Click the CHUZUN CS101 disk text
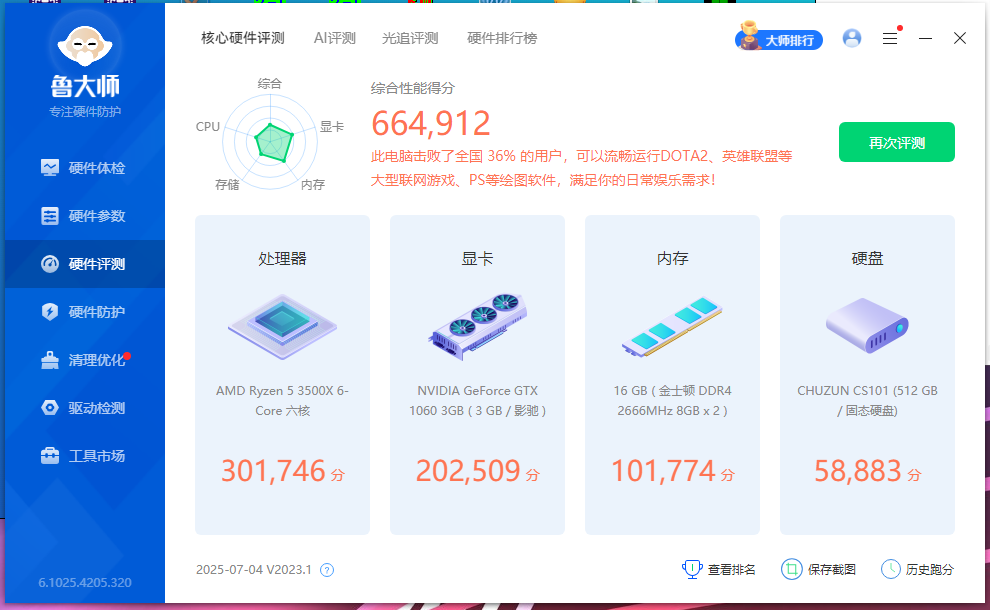 click(x=867, y=400)
